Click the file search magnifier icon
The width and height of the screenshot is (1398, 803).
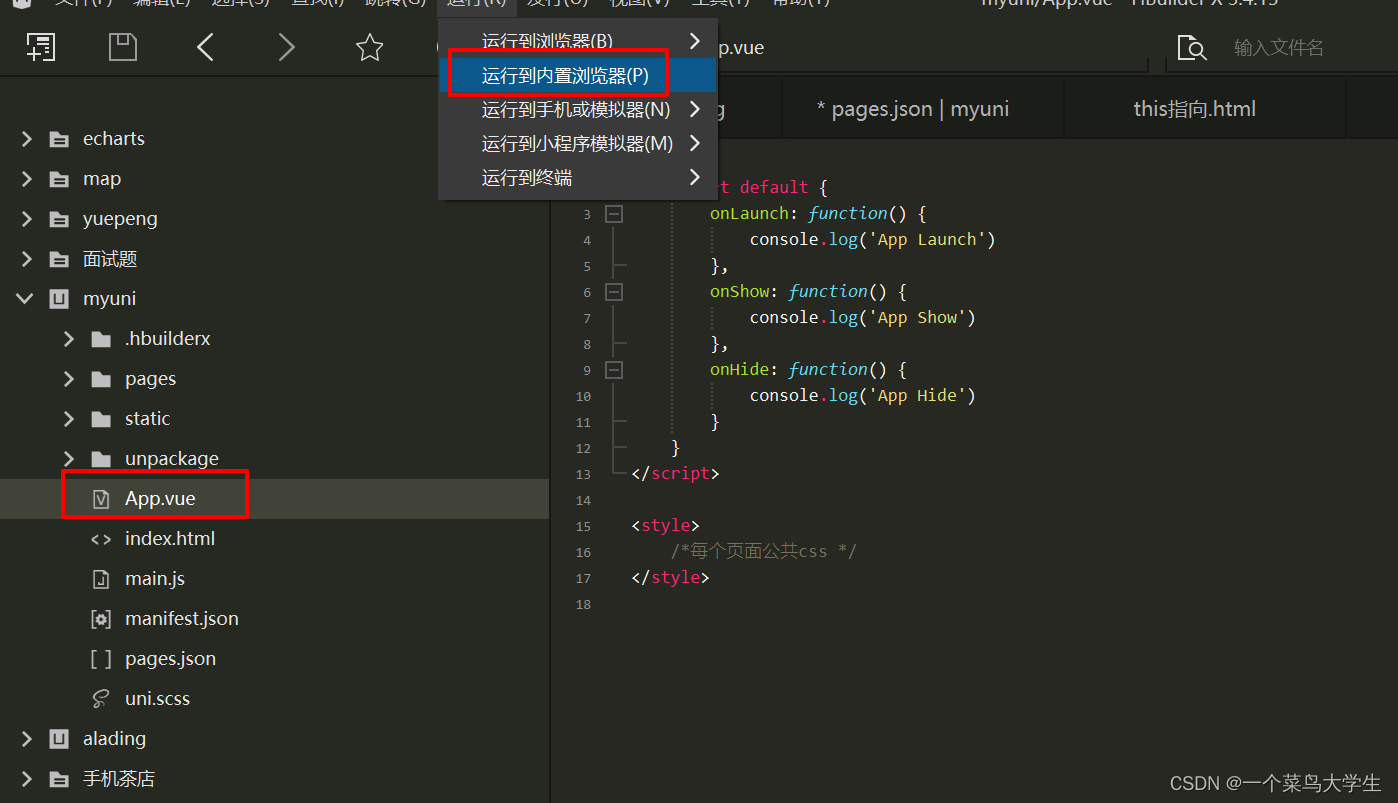point(1191,47)
